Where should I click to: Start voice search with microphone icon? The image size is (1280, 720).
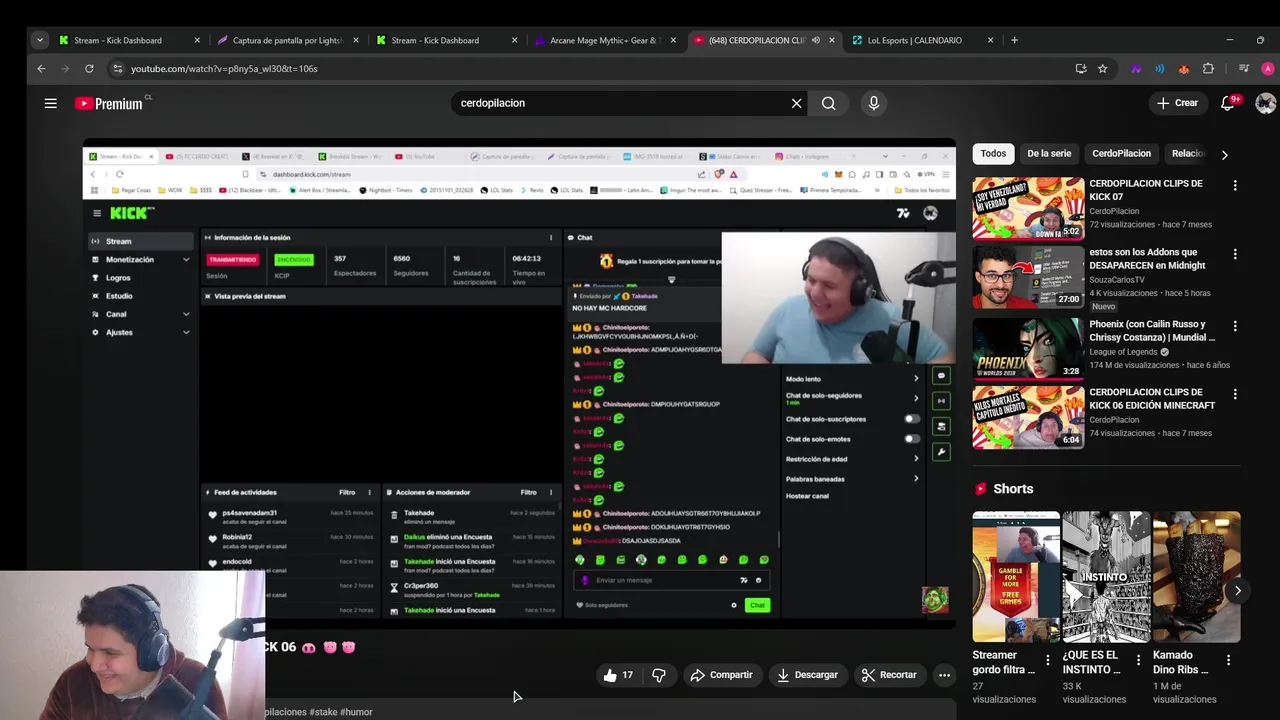[874, 103]
